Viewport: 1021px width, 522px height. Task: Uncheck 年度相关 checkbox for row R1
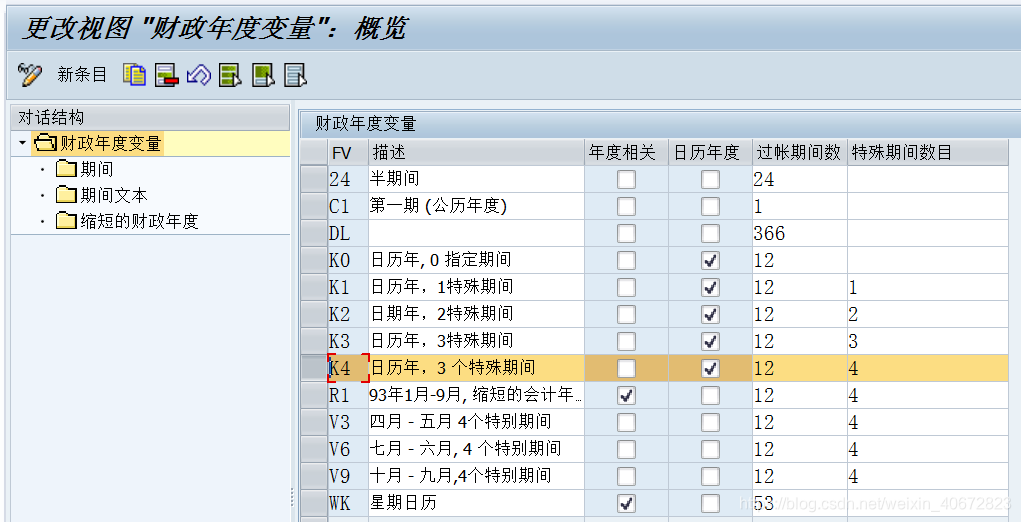626,395
